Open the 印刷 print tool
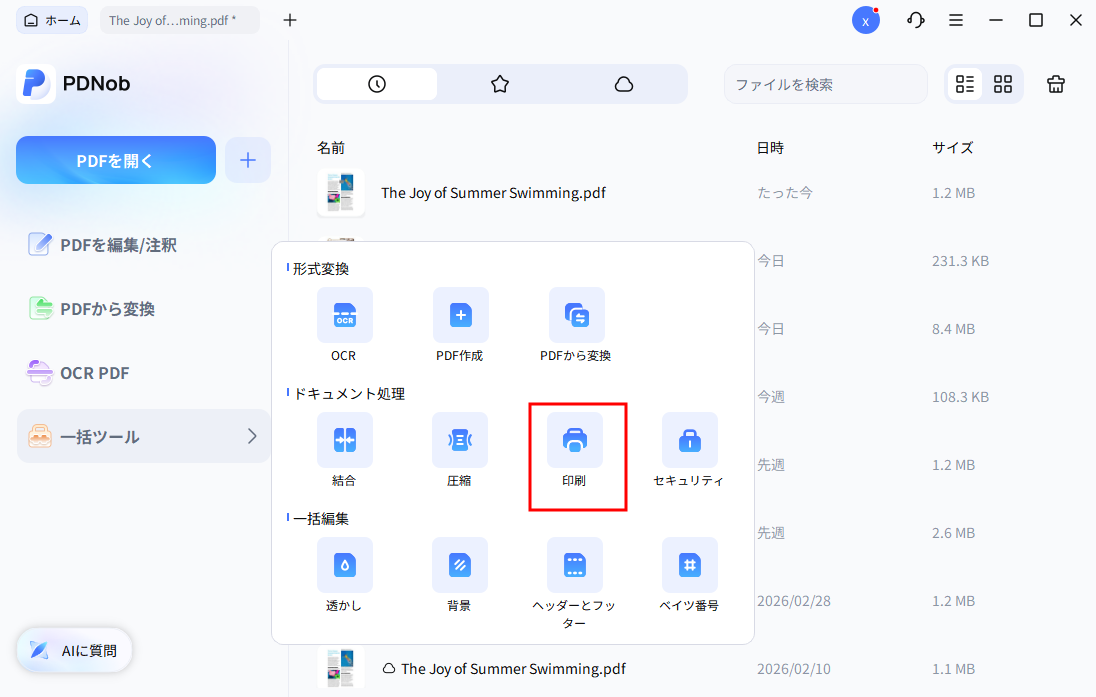Viewport: 1096px width, 697px height. (x=575, y=440)
